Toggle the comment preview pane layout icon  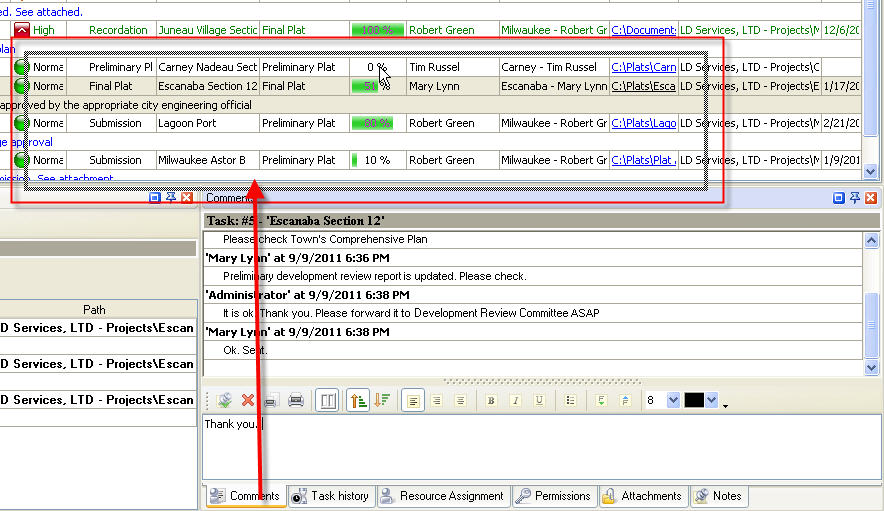point(327,400)
